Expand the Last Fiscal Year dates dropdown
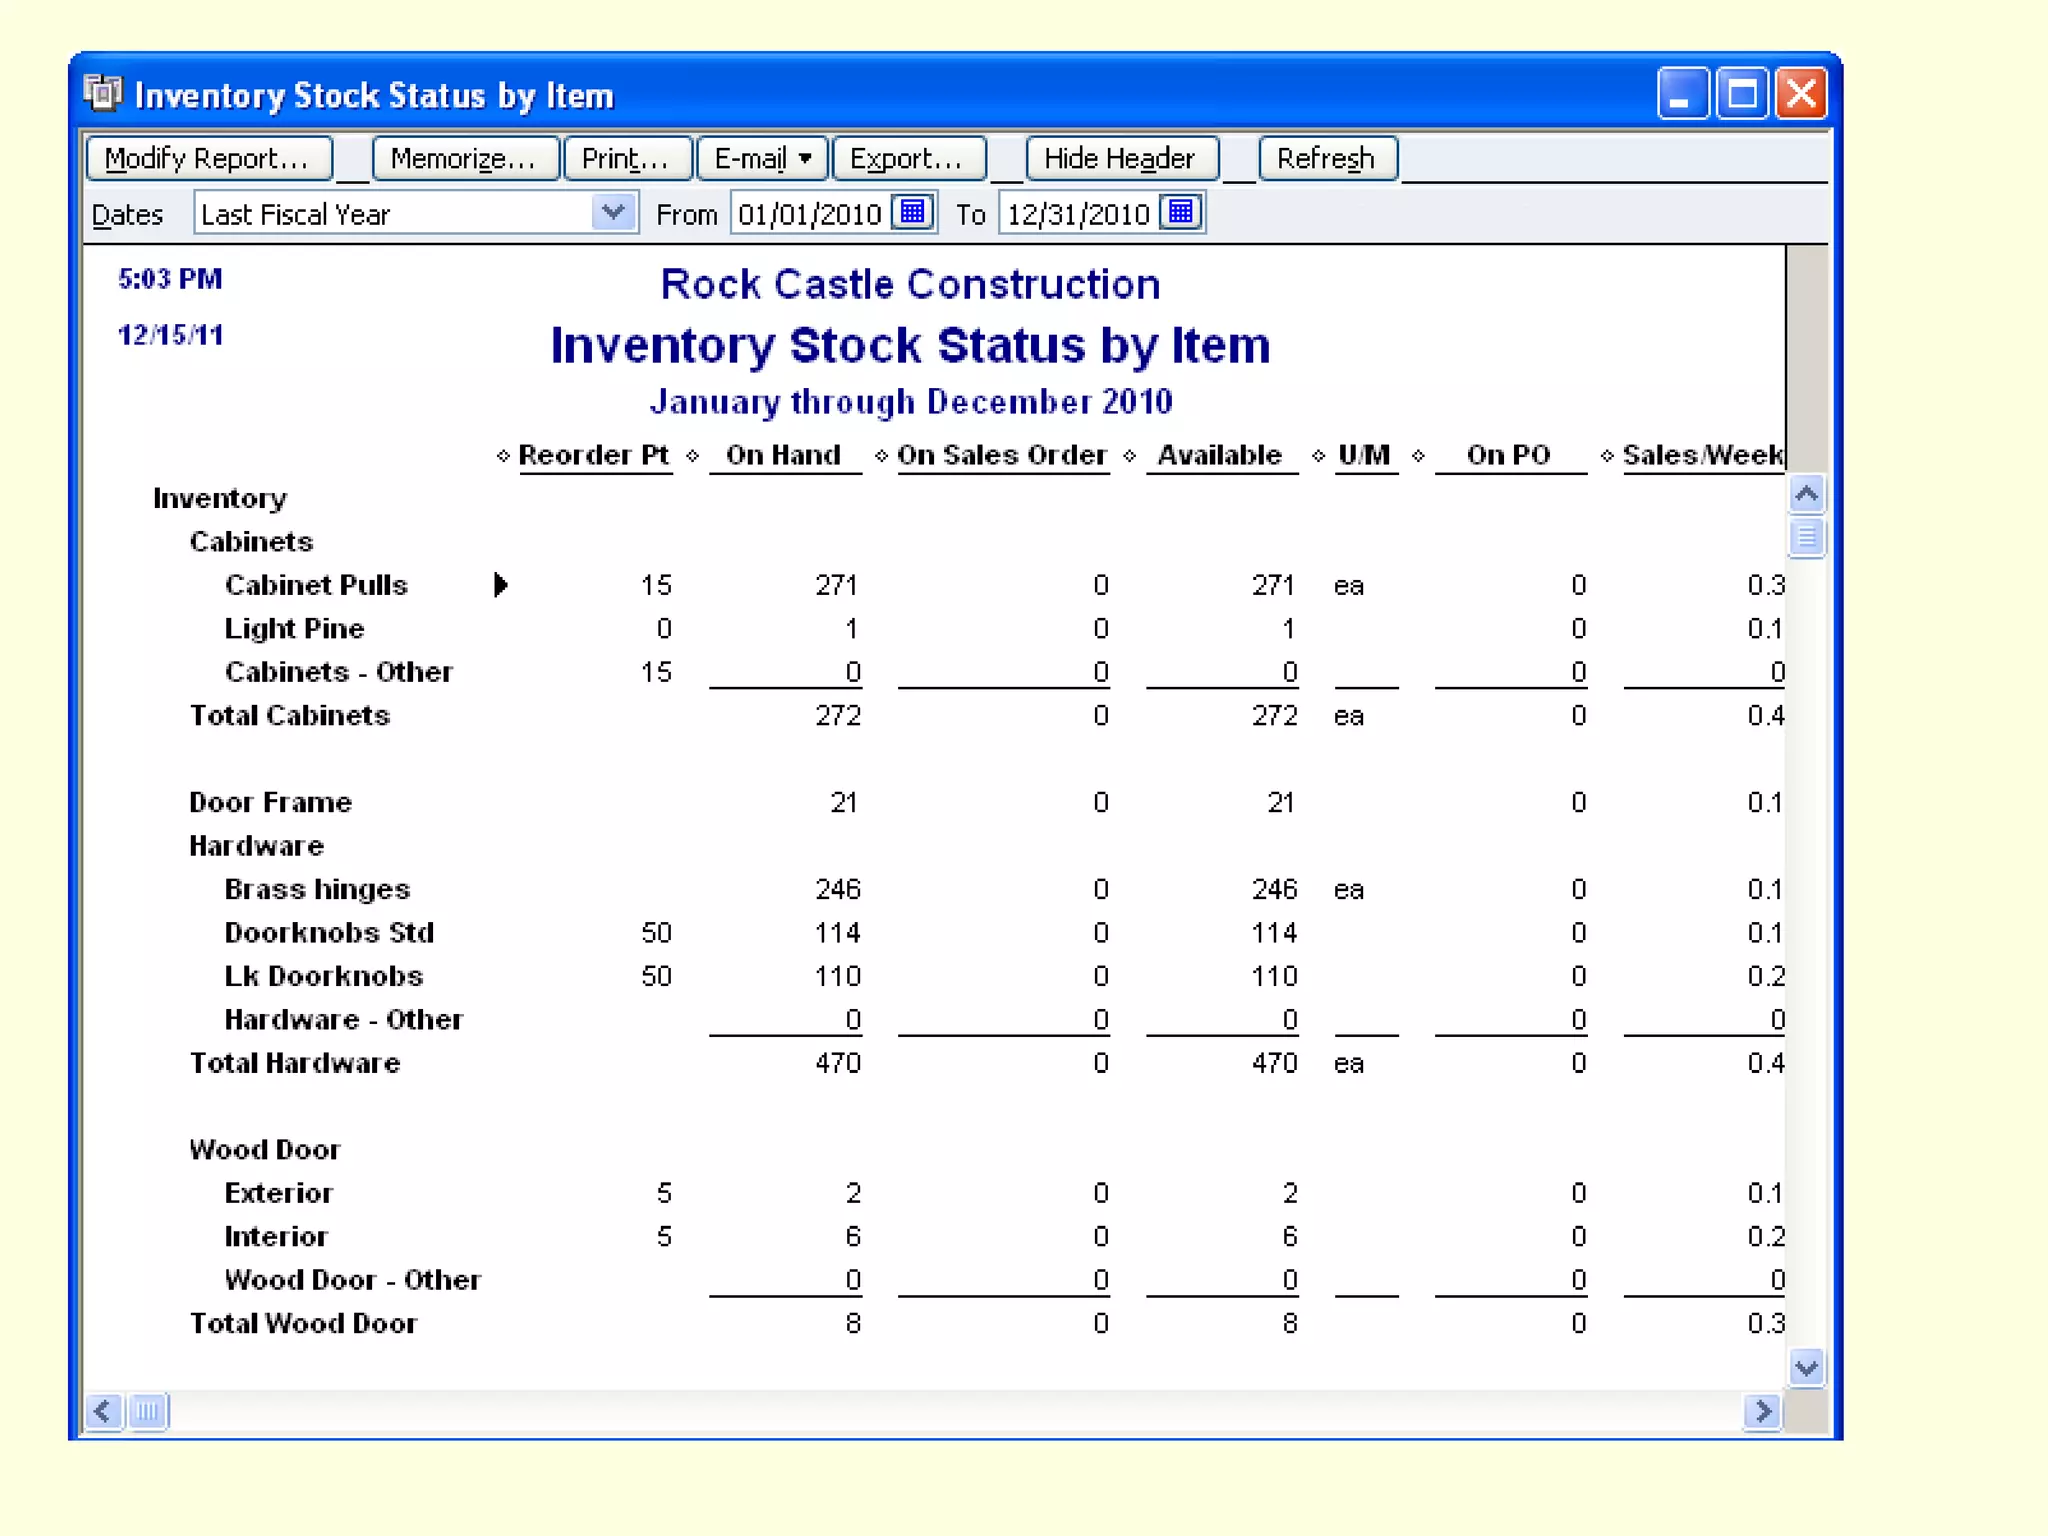 (x=613, y=213)
